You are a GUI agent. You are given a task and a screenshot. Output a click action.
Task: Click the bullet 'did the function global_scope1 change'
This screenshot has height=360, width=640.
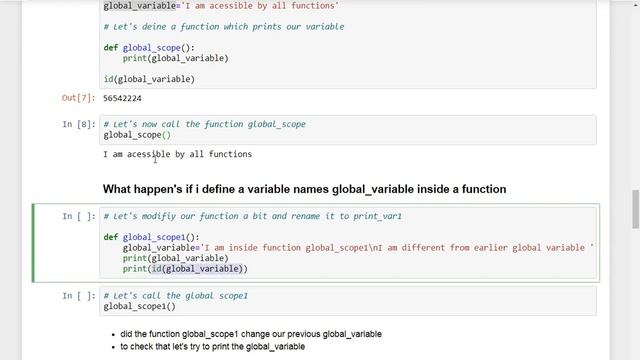251,334
